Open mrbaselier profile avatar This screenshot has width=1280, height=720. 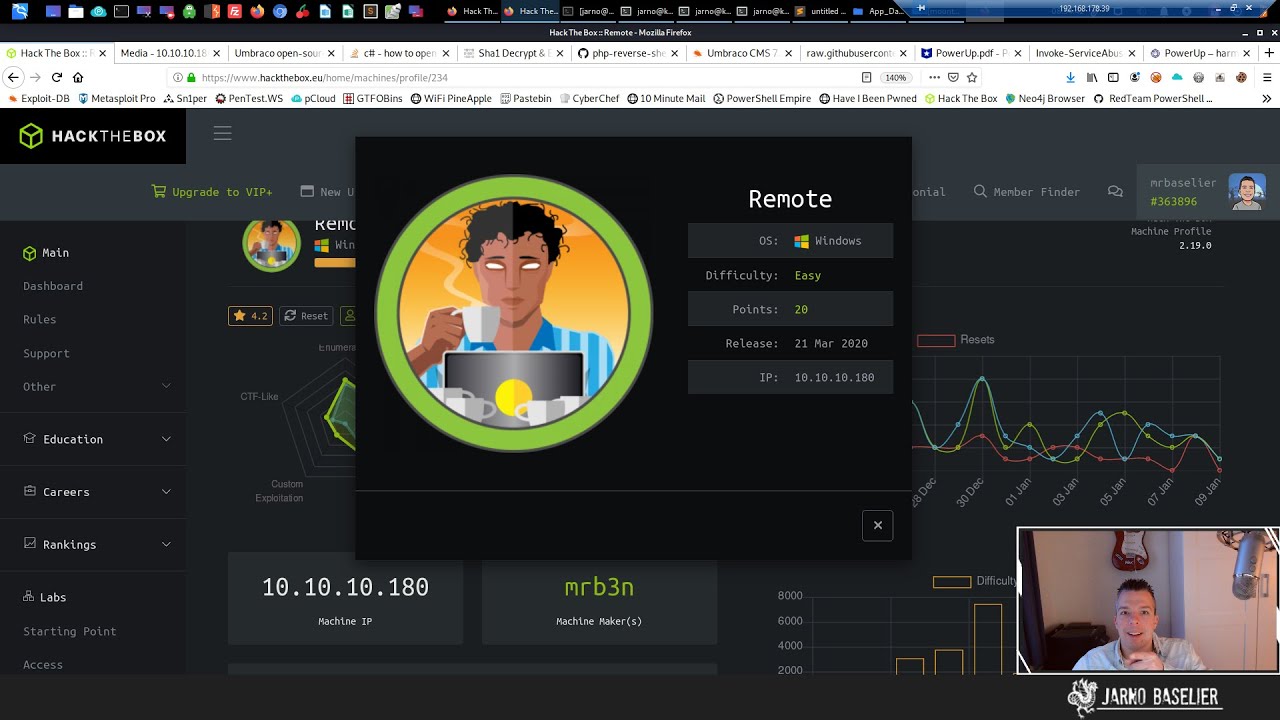[1246, 191]
